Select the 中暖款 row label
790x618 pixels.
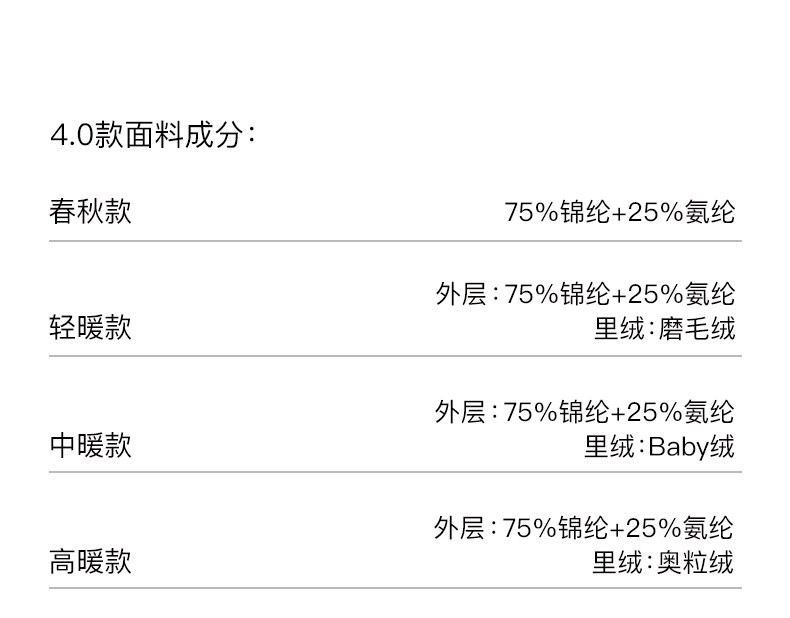click(90, 445)
